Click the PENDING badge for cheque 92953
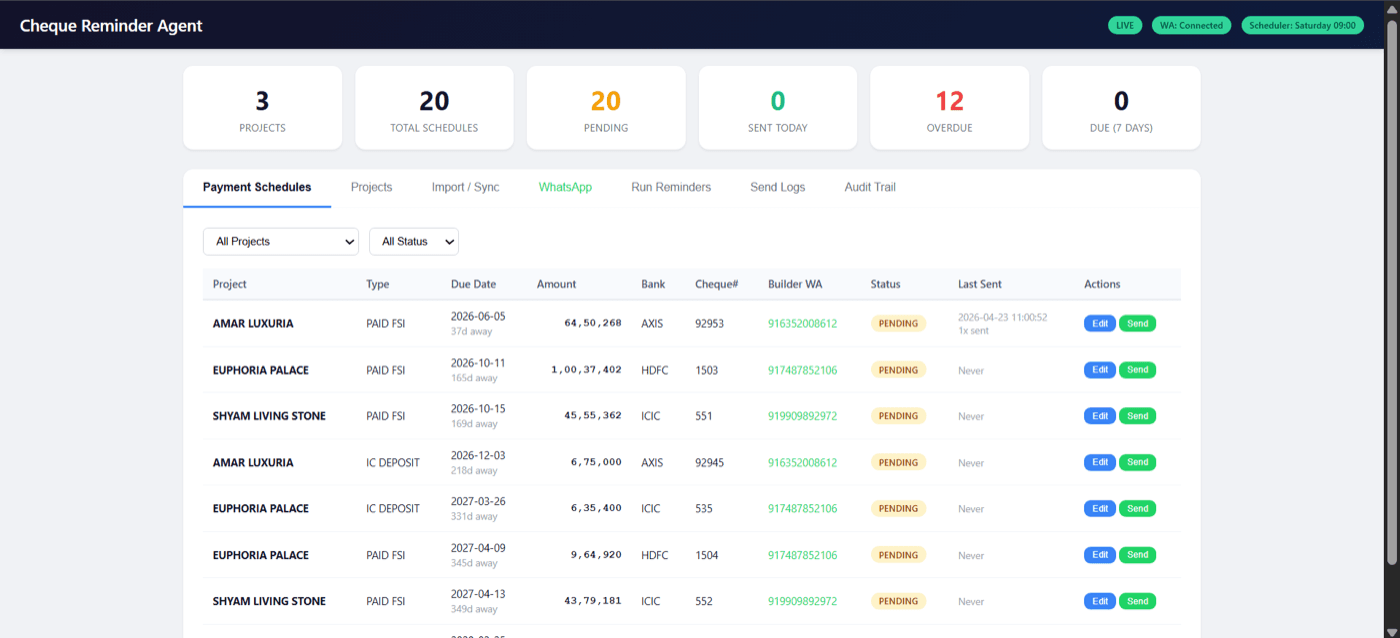 click(898, 324)
